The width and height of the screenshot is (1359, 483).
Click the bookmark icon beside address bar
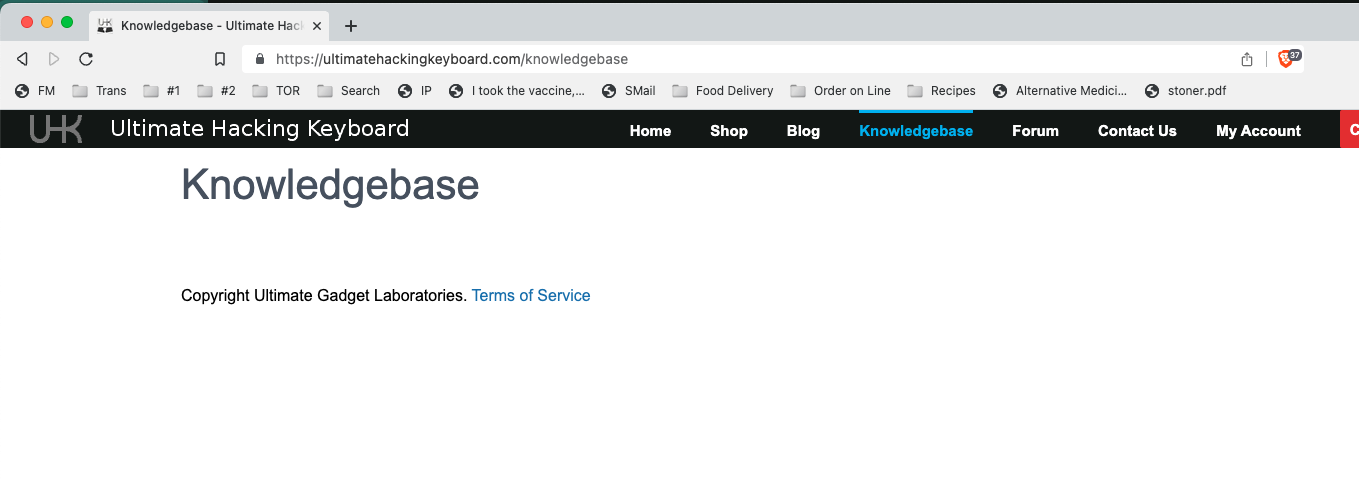point(220,59)
